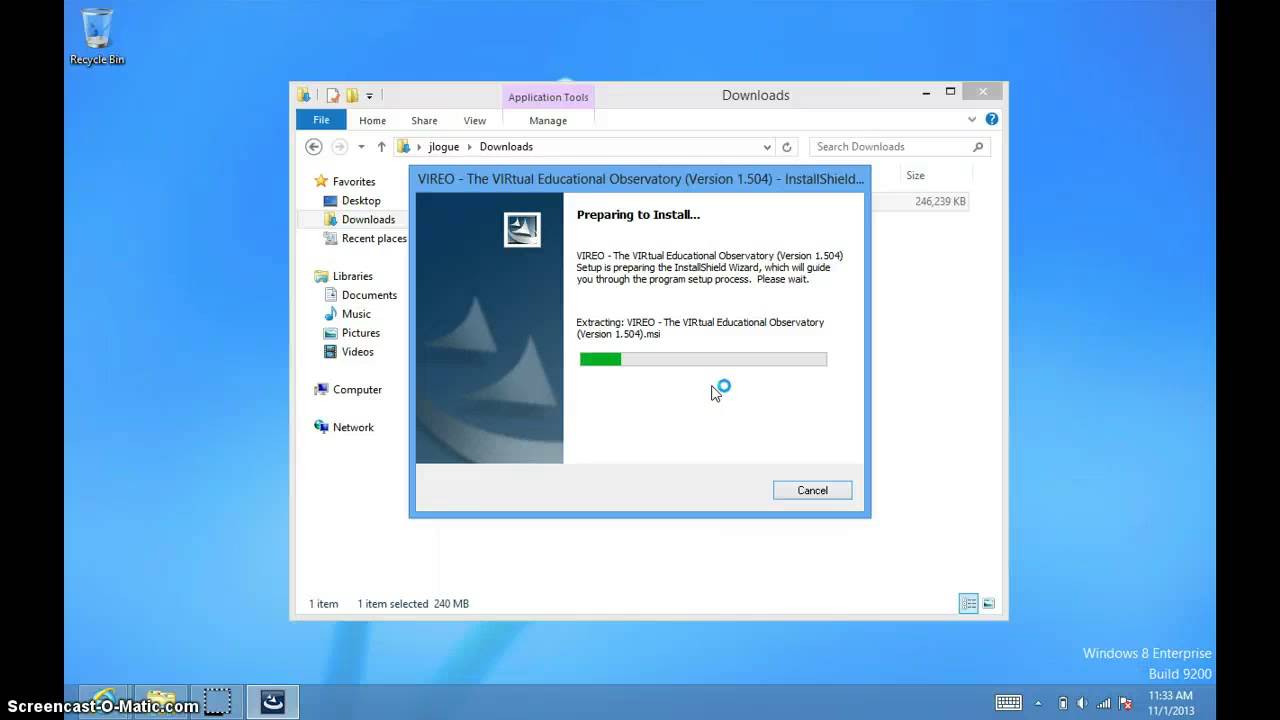Viewport: 1280px width, 720px height.
Task: Switch to the Share ribbon tab
Action: pos(424,120)
